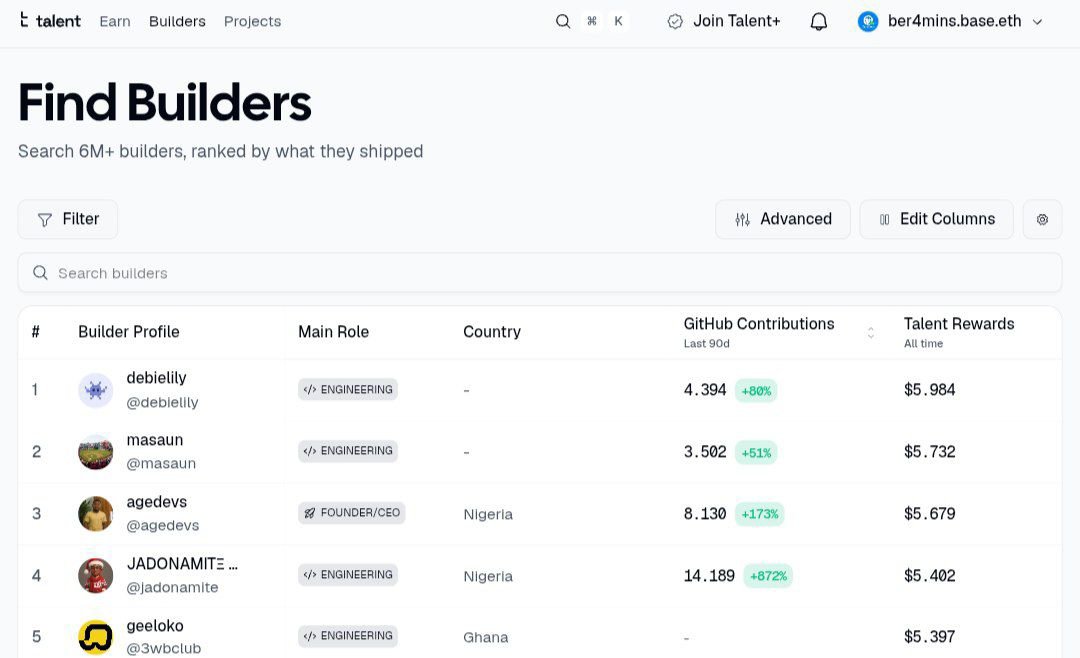This screenshot has height=658, width=1080.
Task: Click the Join Talent+ verified badge icon
Action: [x=675, y=21]
